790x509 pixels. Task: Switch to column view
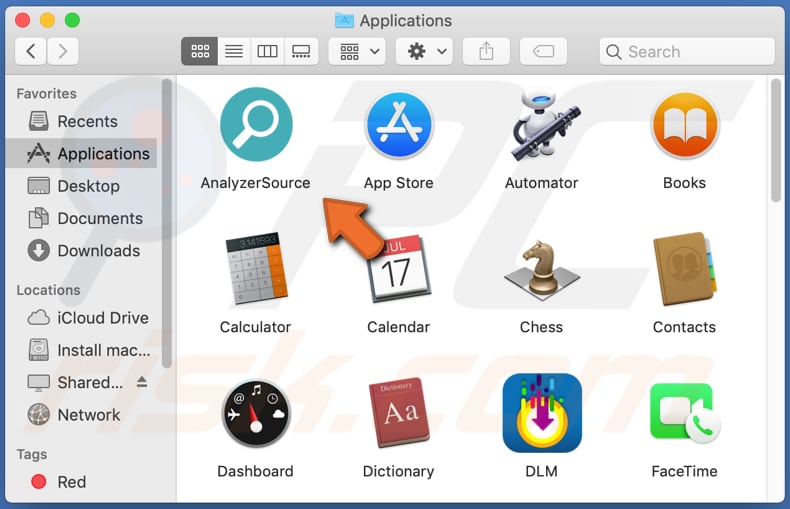pos(267,51)
